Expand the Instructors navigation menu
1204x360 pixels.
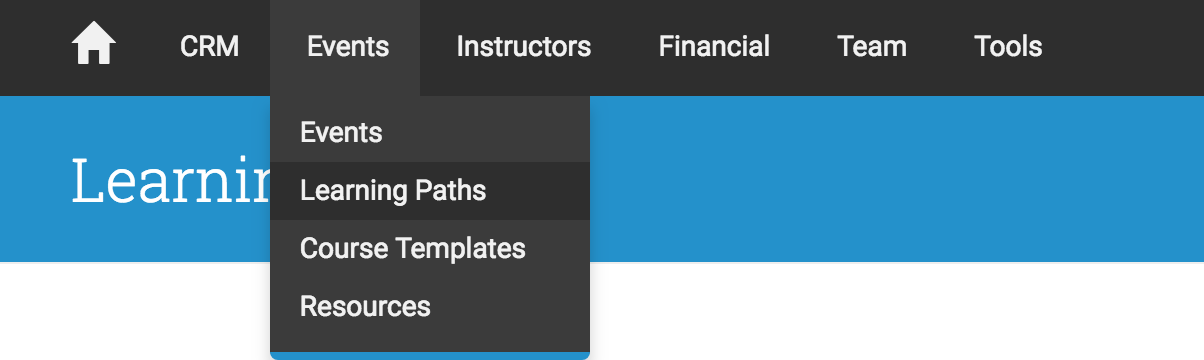tap(523, 47)
